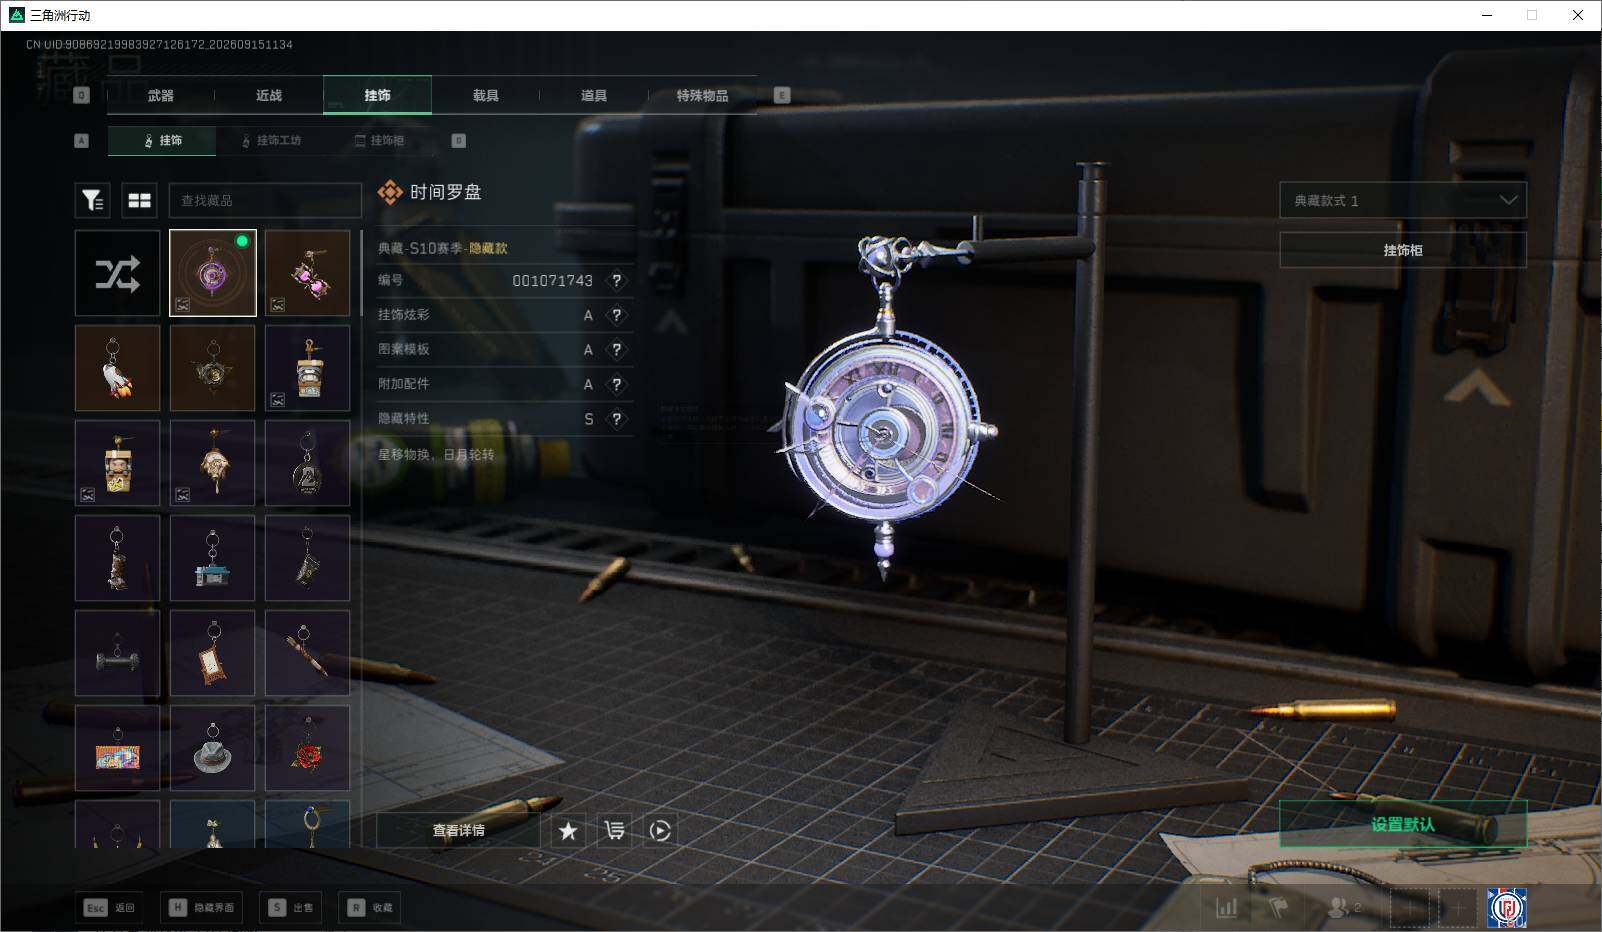Select the red rose charm thumbnail
Viewport: 1602px width, 932px height.
point(308,748)
